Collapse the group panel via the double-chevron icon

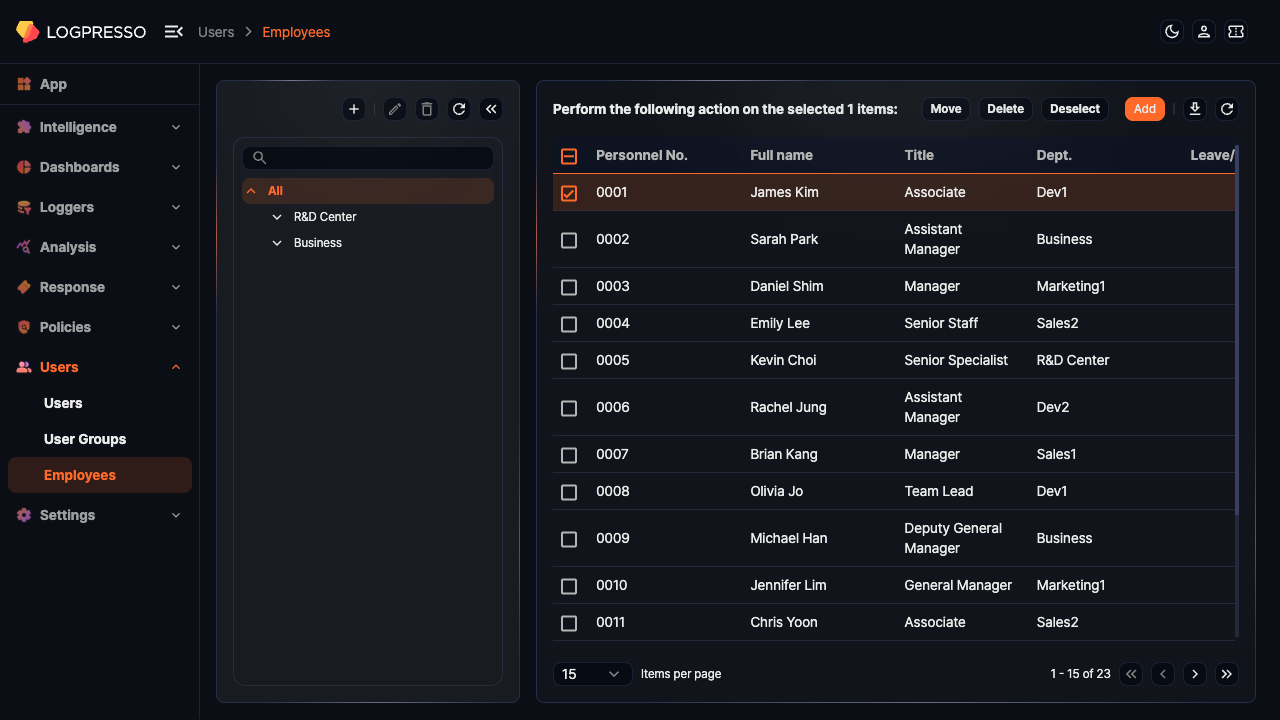coord(491,109)
